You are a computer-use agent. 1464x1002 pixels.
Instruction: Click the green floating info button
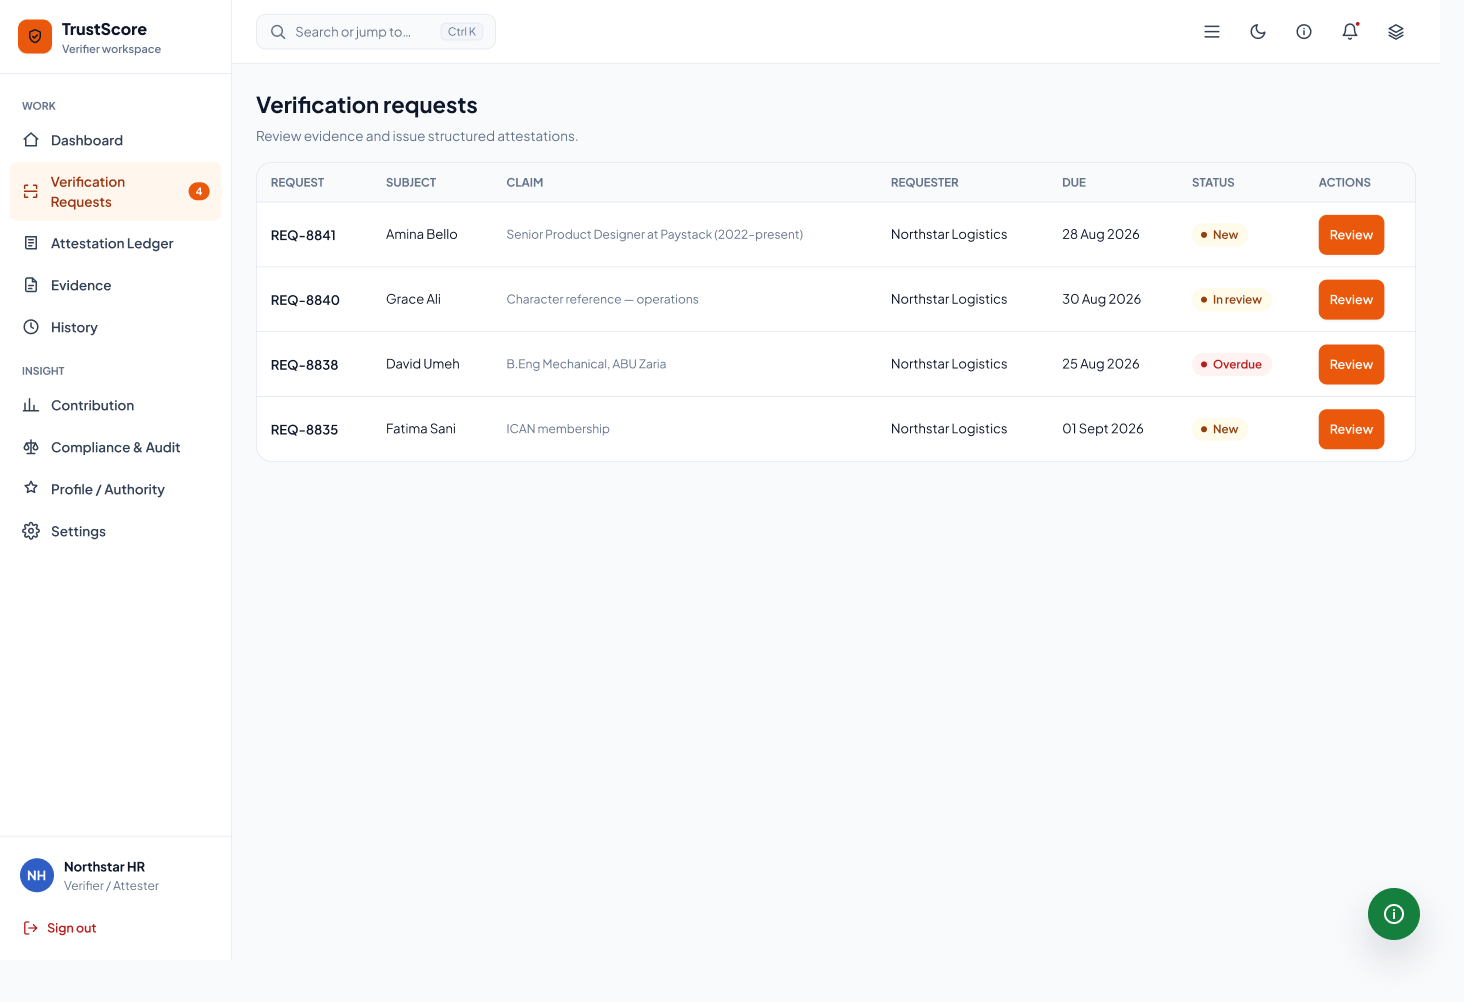(x=1394, y=914)
